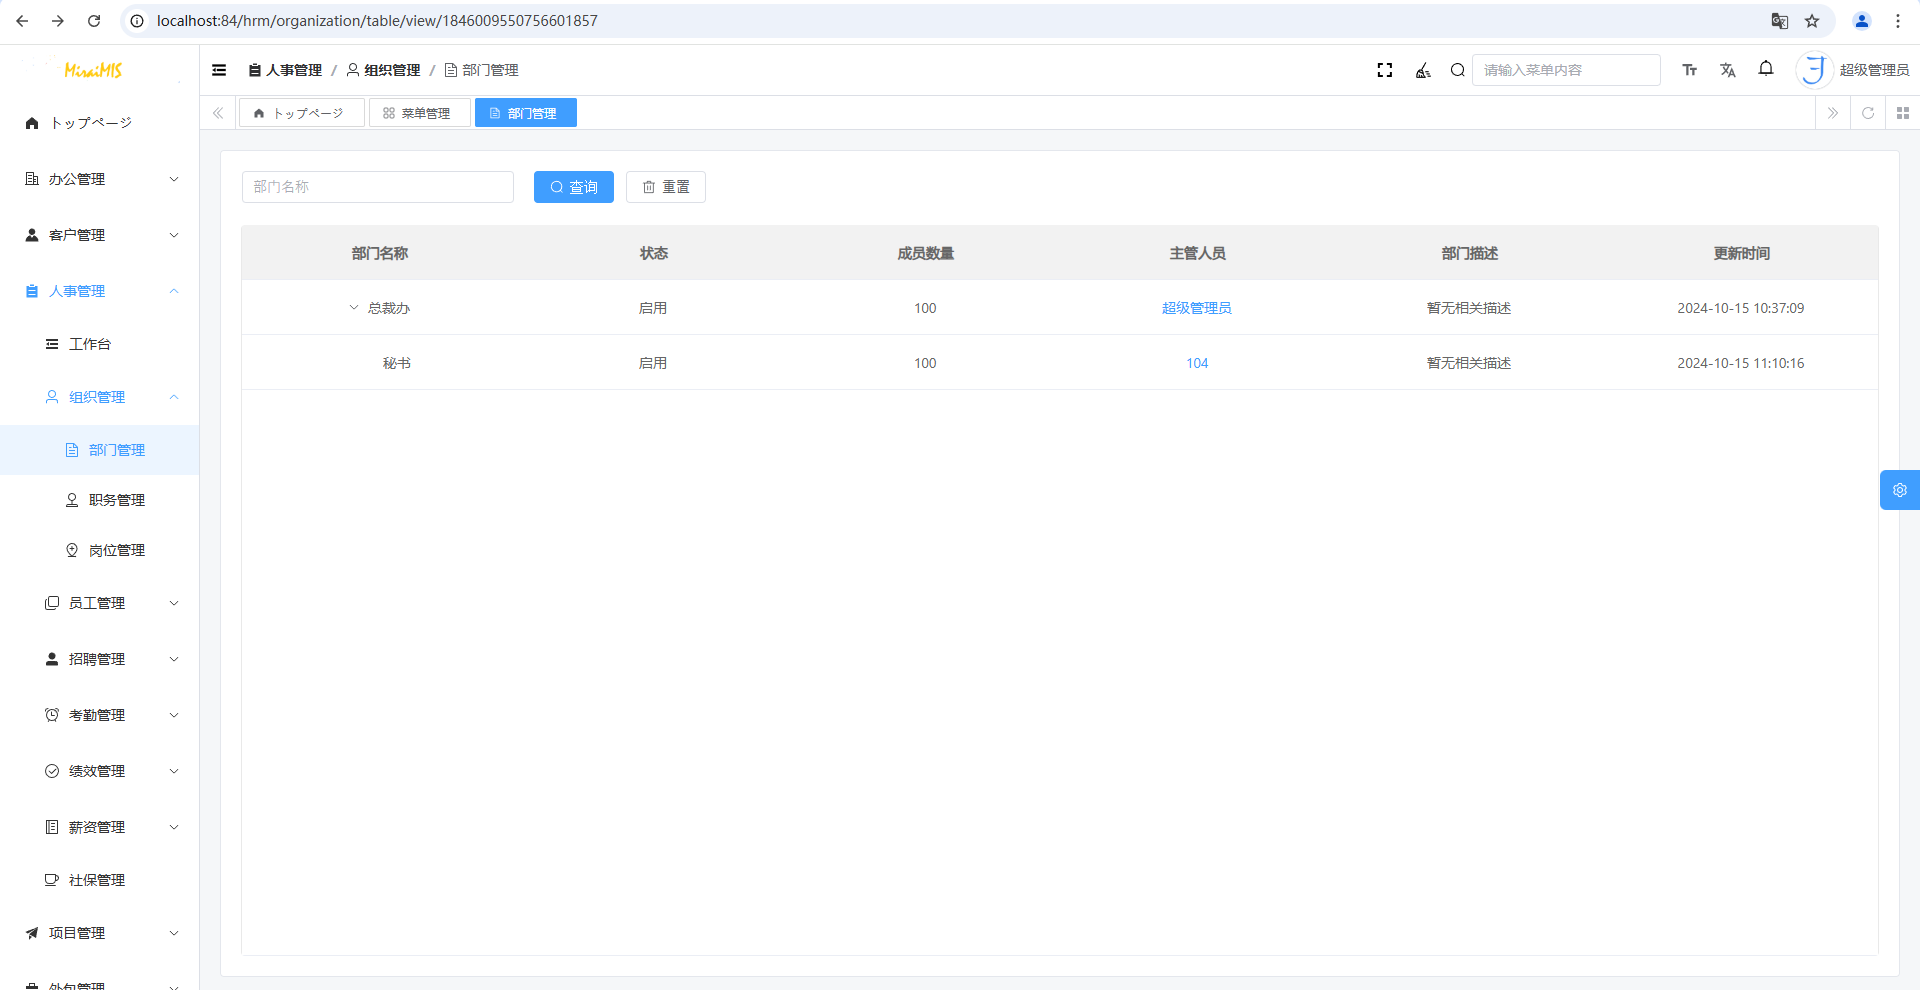Click the search magnifier icon in header
This screenshot has height=990, width=1920.
(x=1458, y=70)
